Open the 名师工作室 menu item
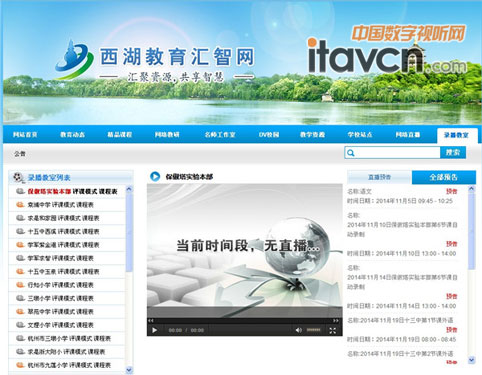The width and height of the screenshot is (482, 375). coord(220,134)
